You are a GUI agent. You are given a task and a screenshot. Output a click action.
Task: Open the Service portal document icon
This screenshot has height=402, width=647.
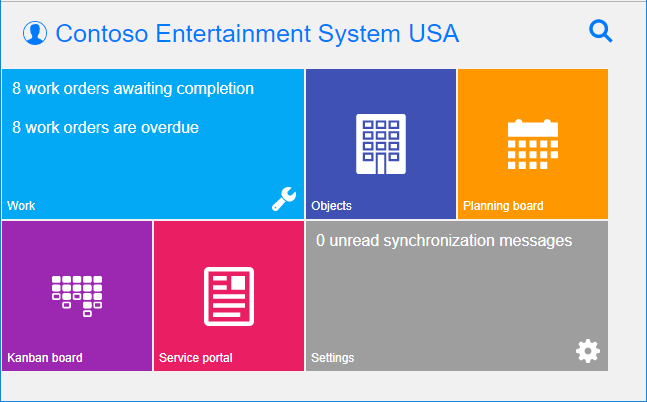pos(229,296)
